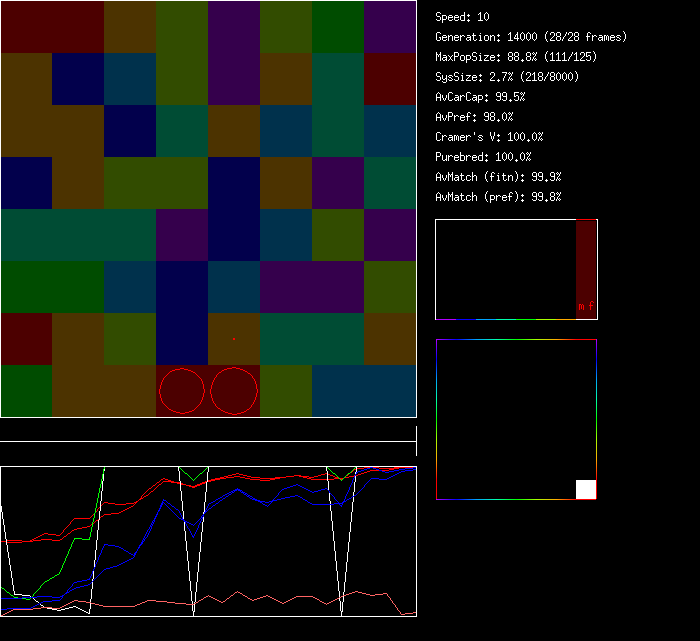This screenshot has width=700, height=641.
Task: Click the red 'm' label in the histogram
Action: [x=581, y=307]
